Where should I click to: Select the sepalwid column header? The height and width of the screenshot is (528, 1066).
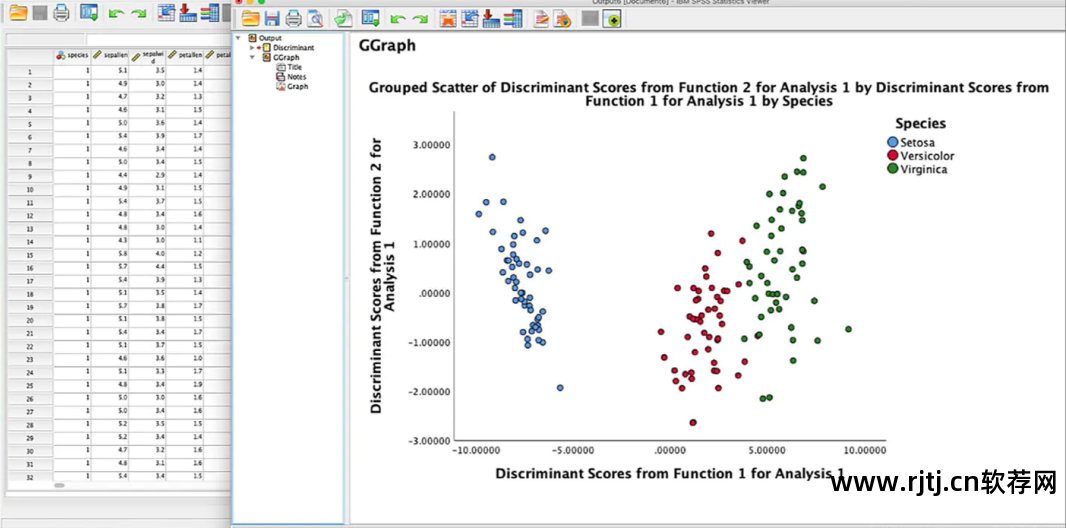point(148,56)
